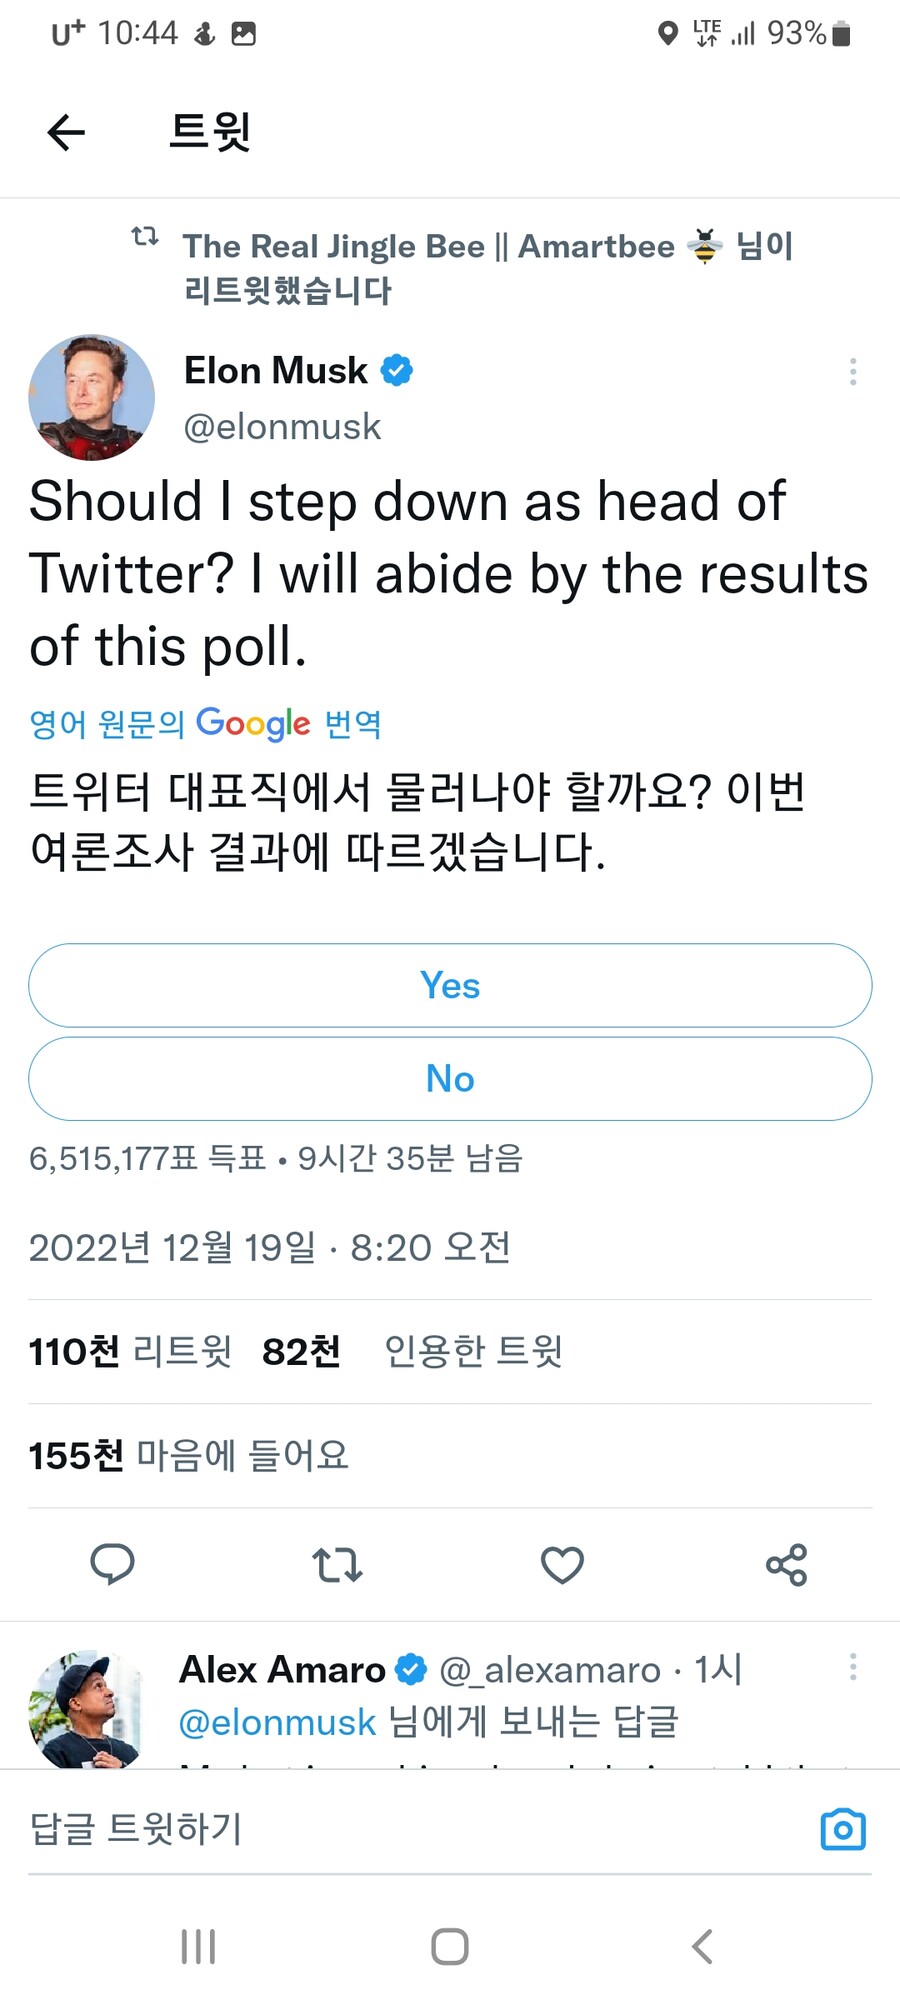Viewport: 900px width, 2000px height.
Task: Open the tweet options three-dot menu
Action: click(853, 371)
